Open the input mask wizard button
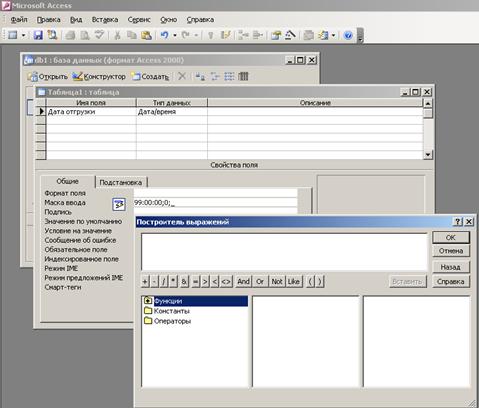 coord(119,204)
